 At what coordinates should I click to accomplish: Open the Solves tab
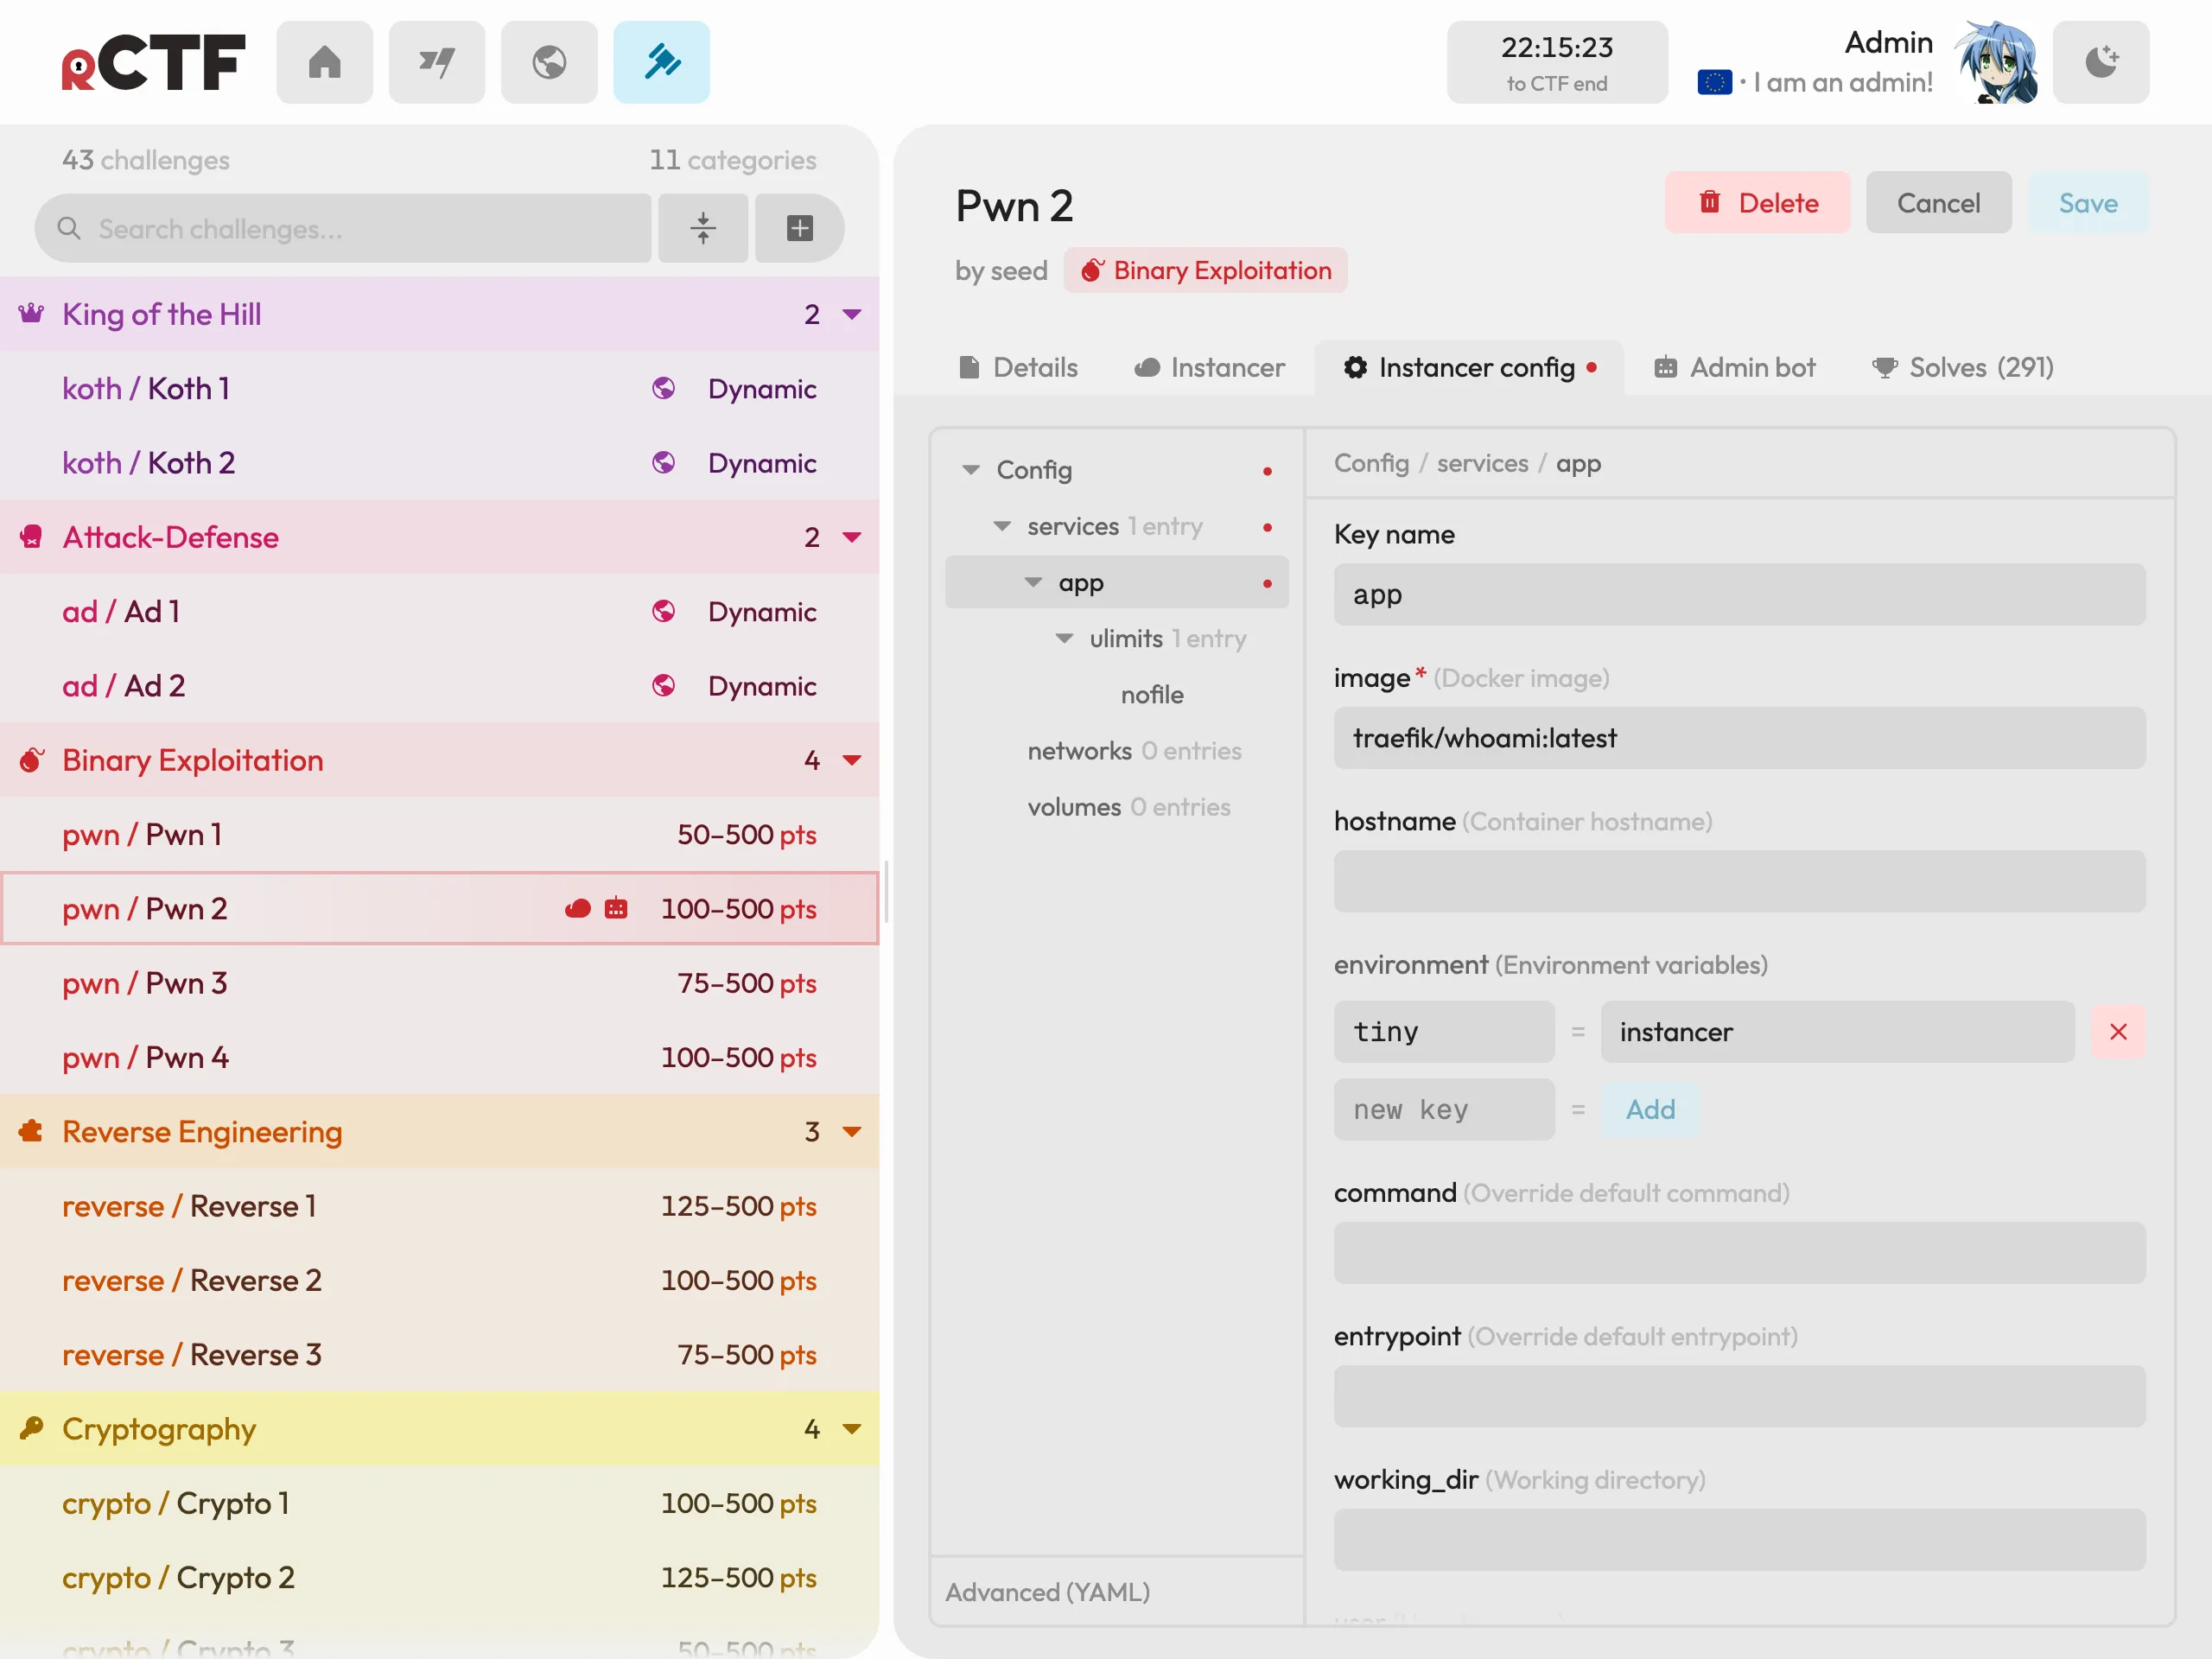pos(1962,367)
